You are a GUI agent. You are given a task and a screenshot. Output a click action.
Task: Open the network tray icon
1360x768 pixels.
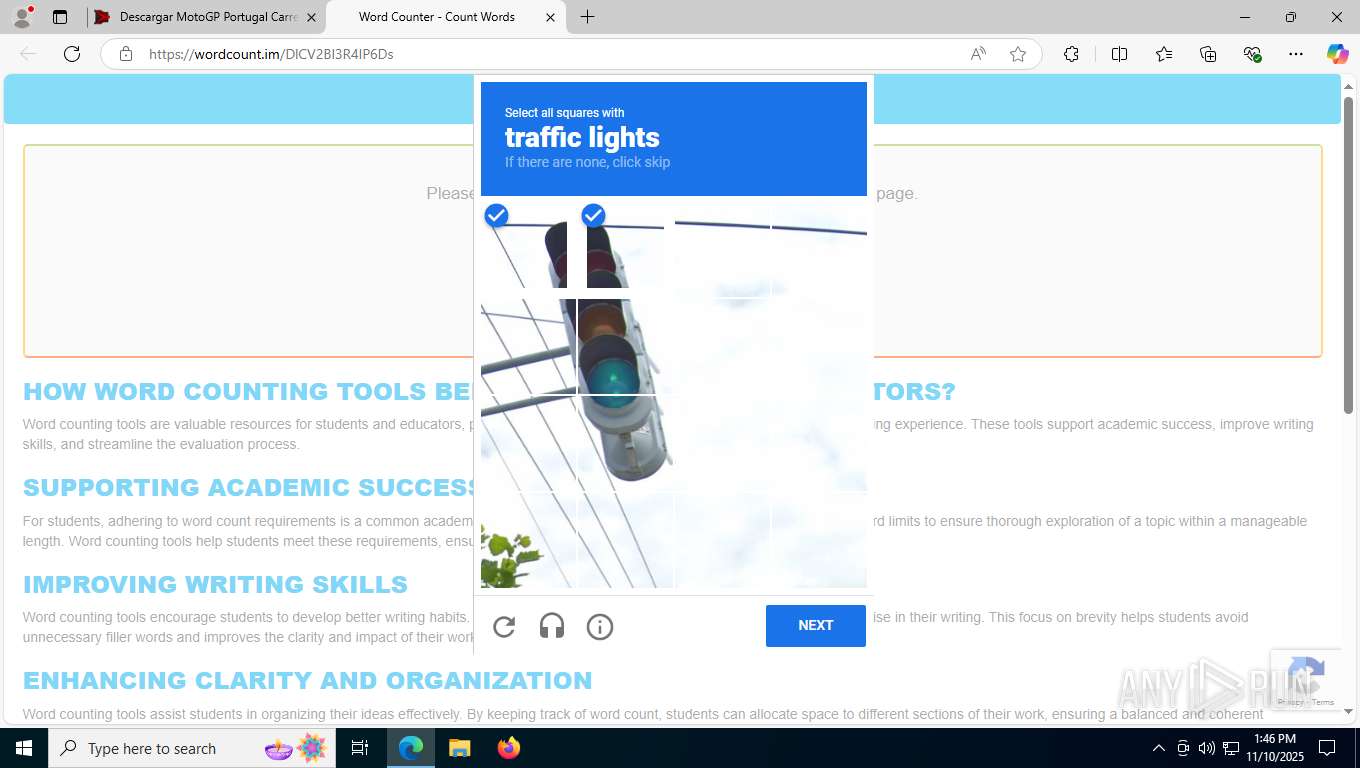1232,748
